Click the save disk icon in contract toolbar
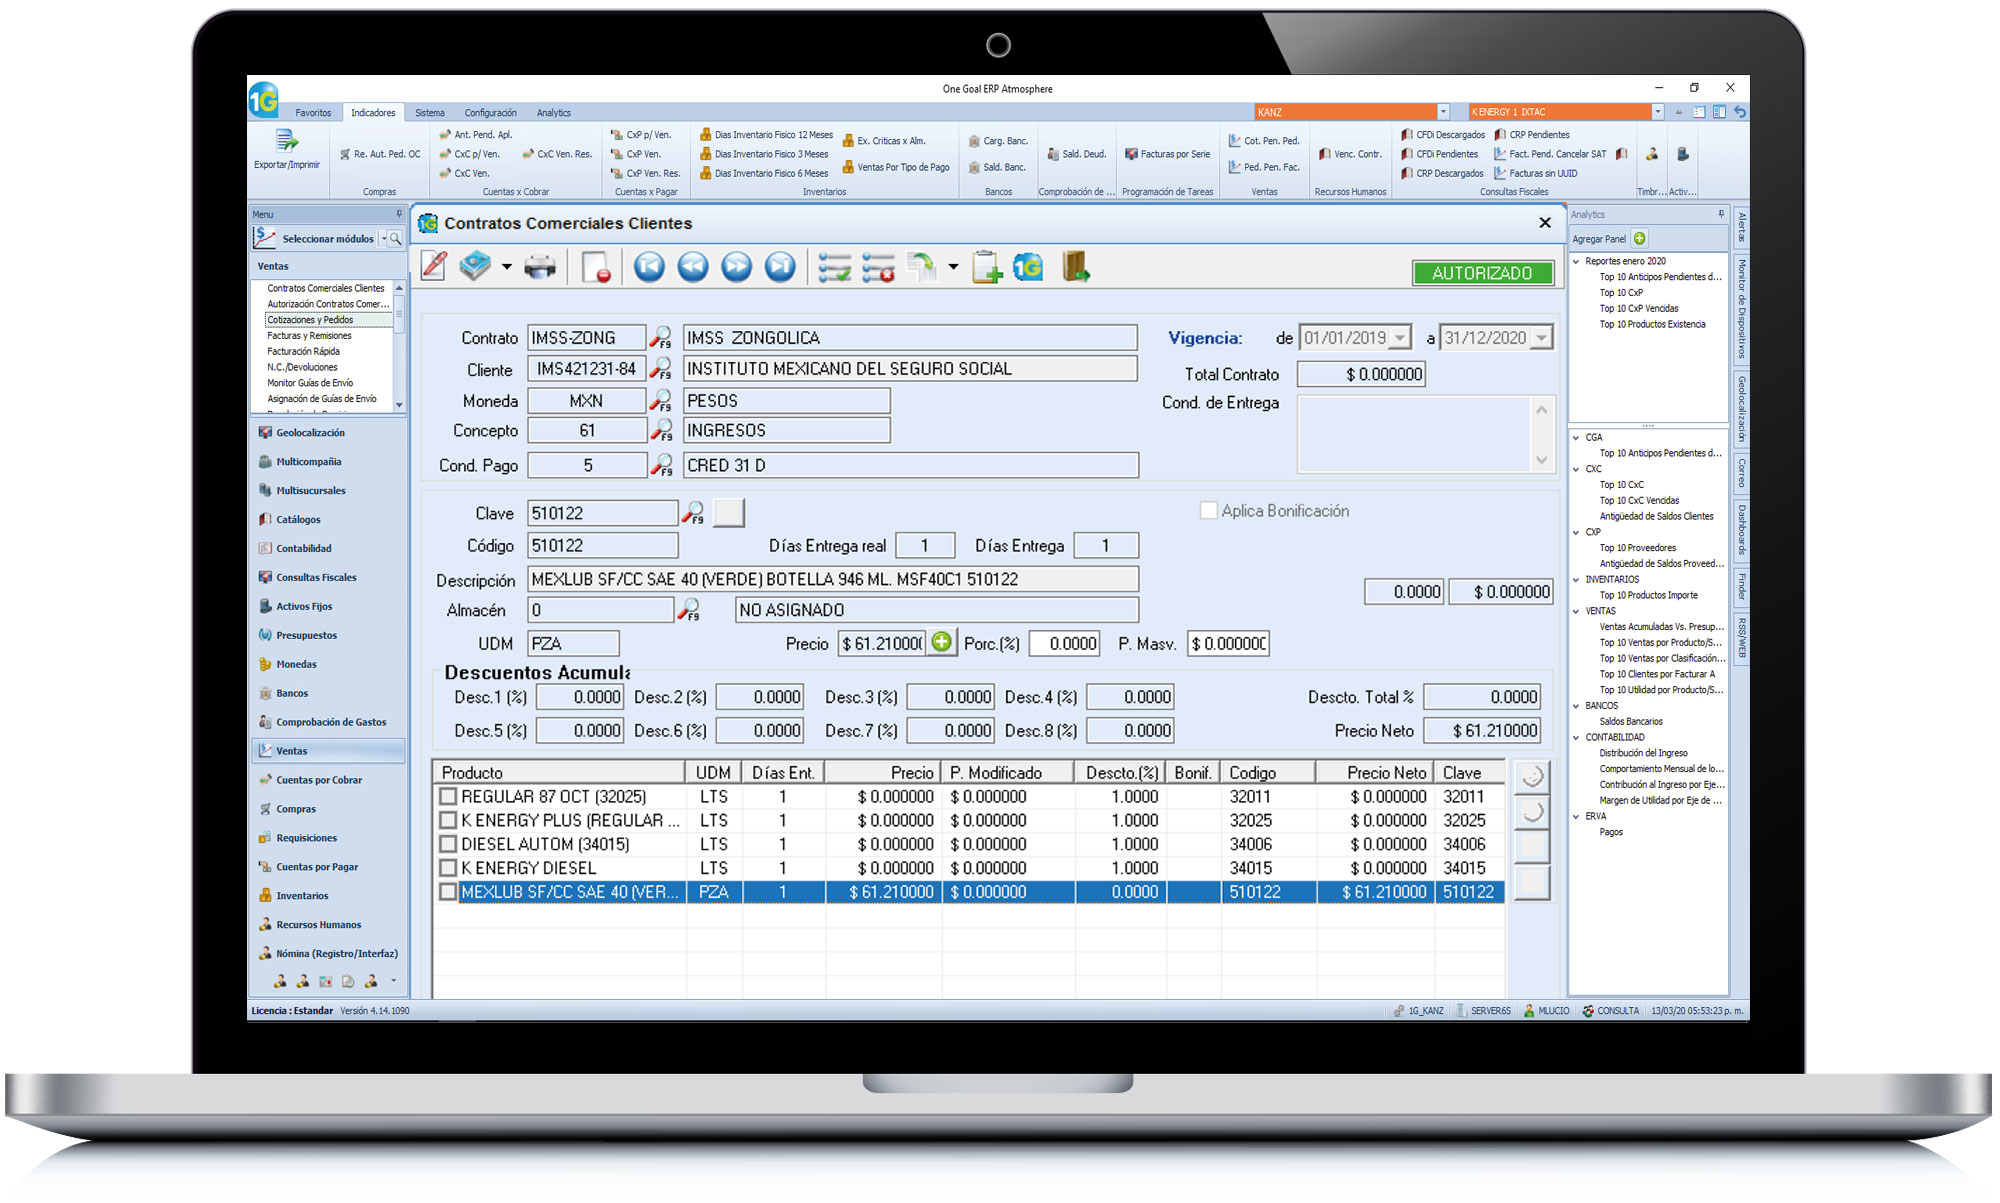 tap(476, 267)
